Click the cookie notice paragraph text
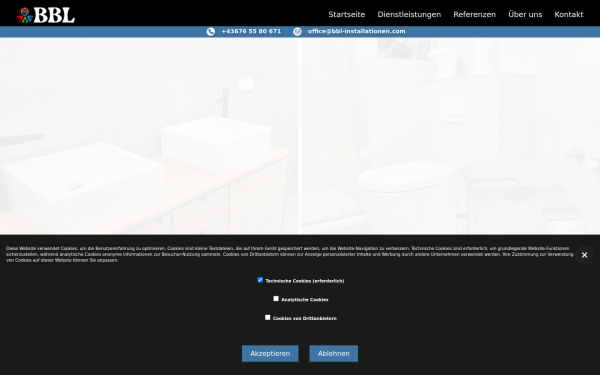Image resolution: width=600 pixels, height=375 pixels. [289, 254]
